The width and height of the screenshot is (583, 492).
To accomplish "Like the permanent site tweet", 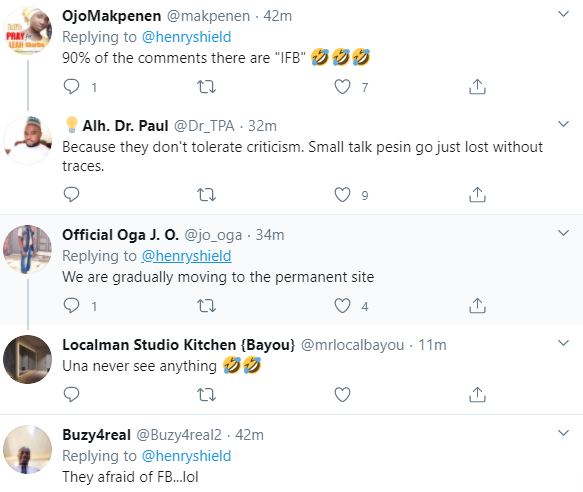I will tap(342, 306).
